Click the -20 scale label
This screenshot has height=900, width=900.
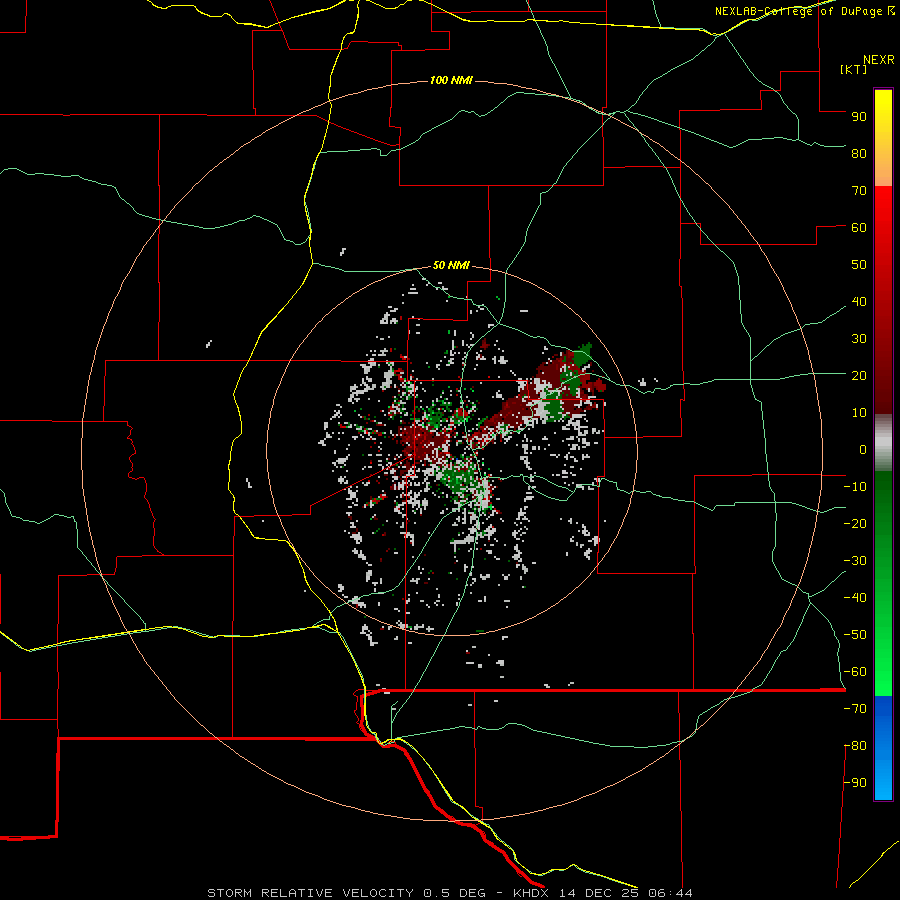855,523
